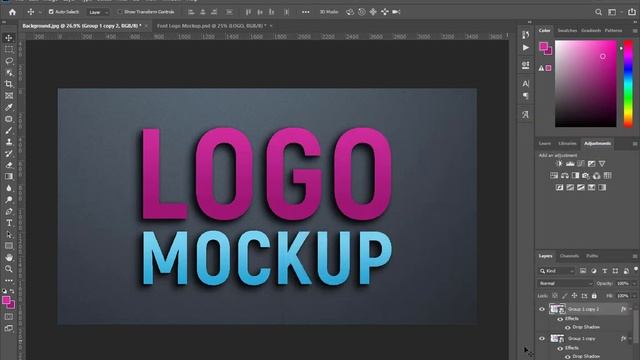Toggle Drop Shadow visibility under Group 1 copy 2
The width and height of the screenshot is (640, 360).
click(x=567, y=327)
